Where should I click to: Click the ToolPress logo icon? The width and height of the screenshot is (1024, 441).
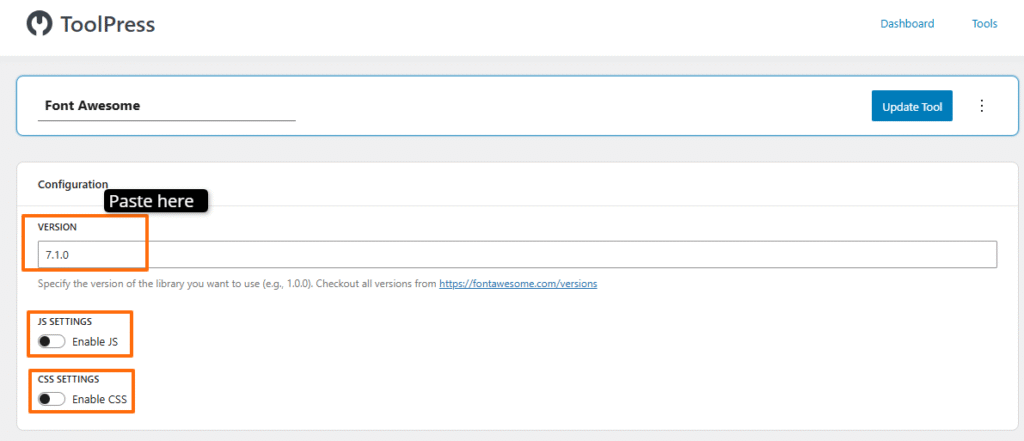pyautogui.click(x=40, y=23)
